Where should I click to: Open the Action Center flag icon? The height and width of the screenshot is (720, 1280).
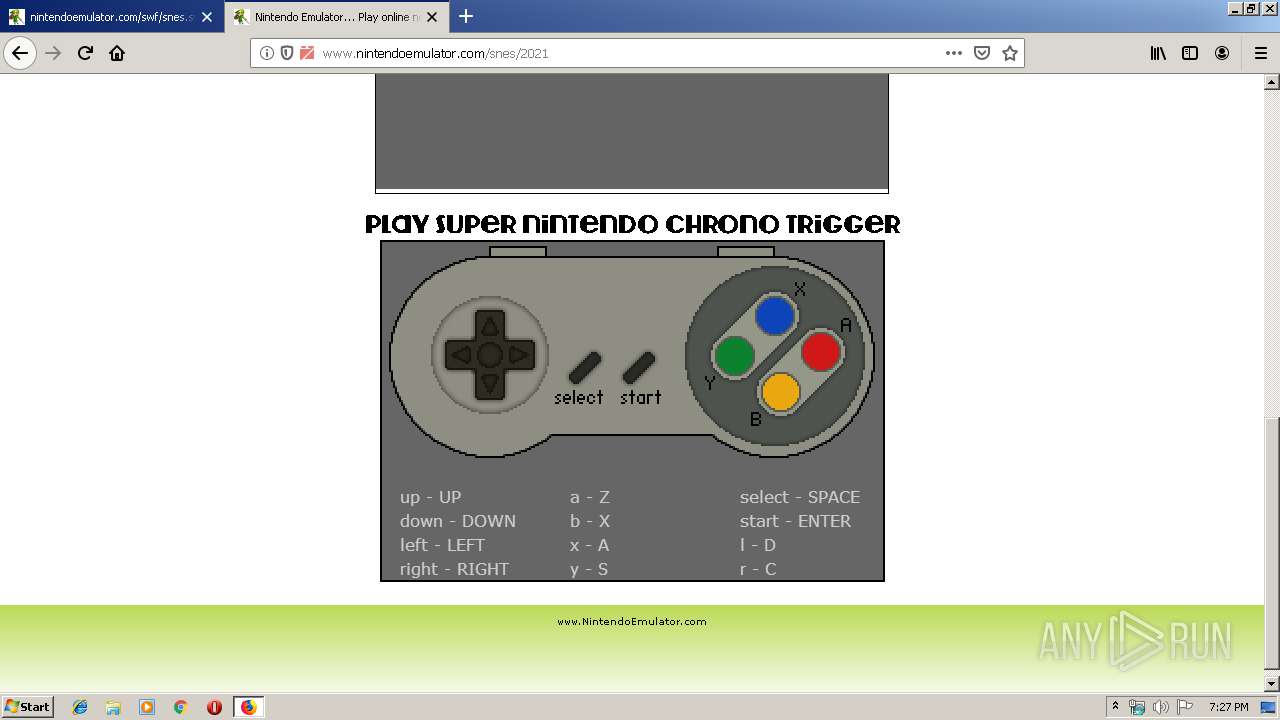(1184, 707)
